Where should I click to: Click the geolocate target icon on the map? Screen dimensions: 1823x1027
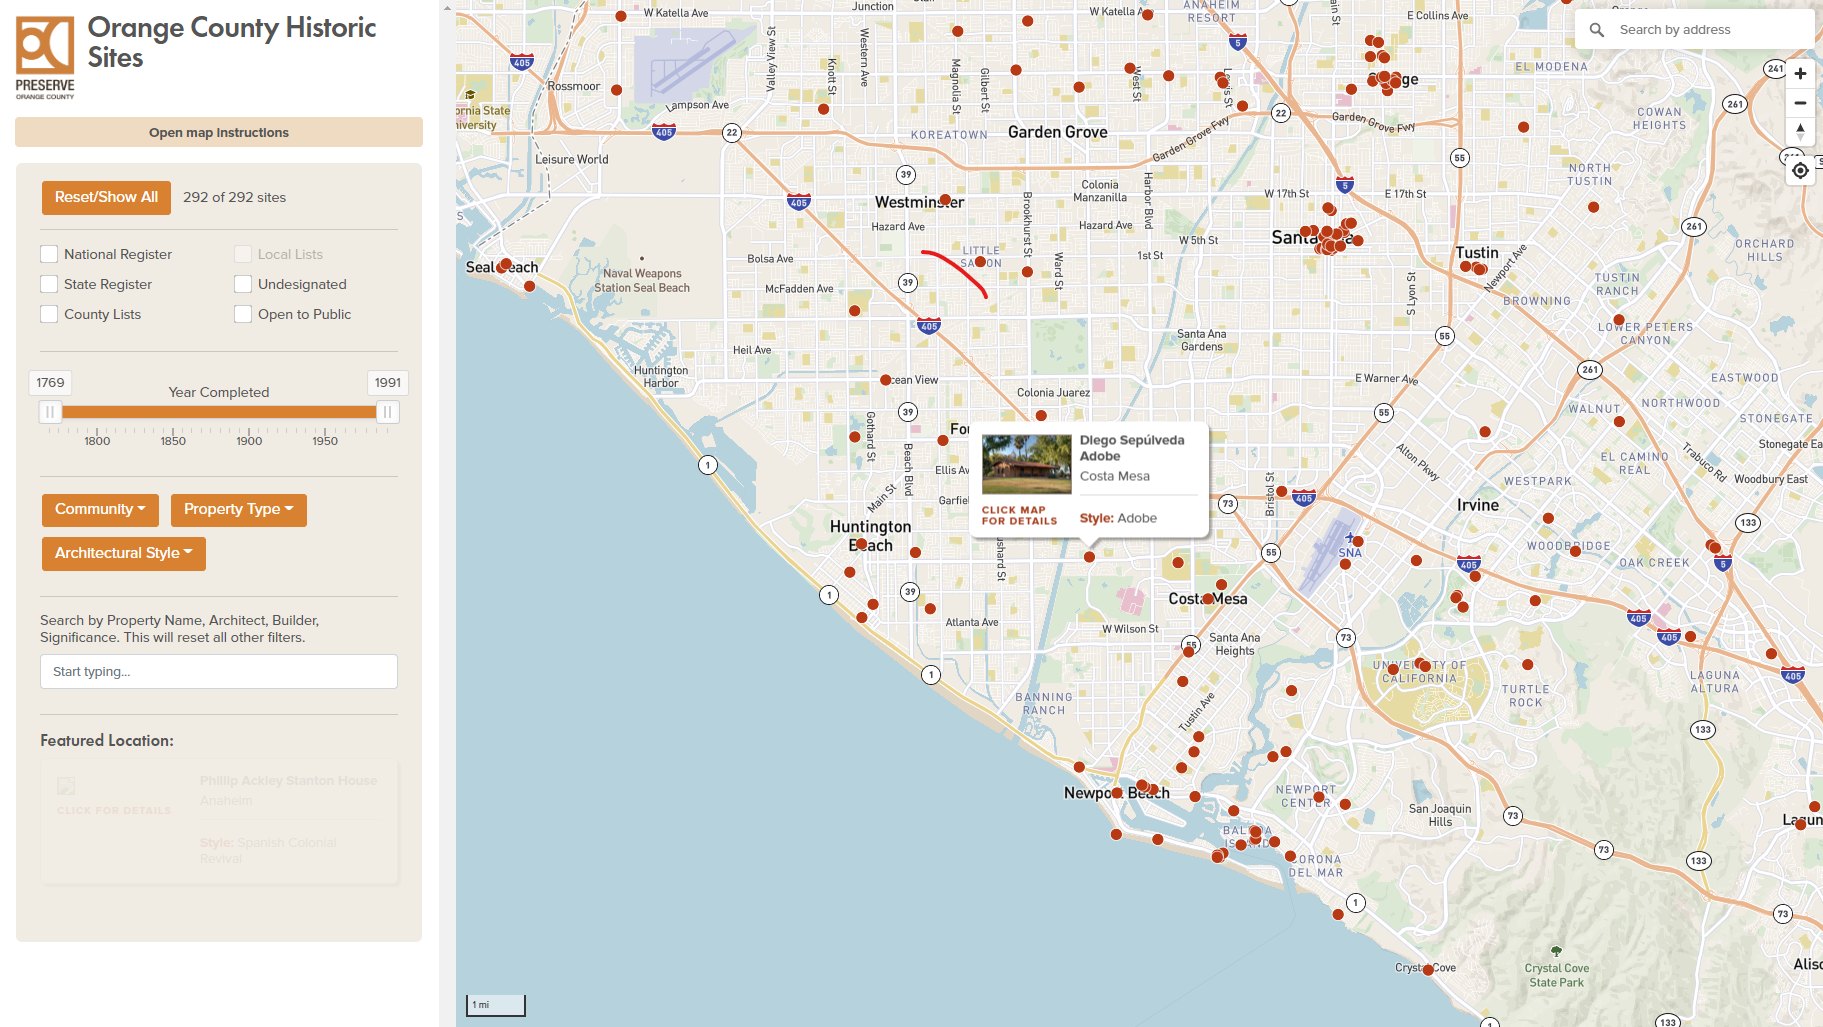1800,170
